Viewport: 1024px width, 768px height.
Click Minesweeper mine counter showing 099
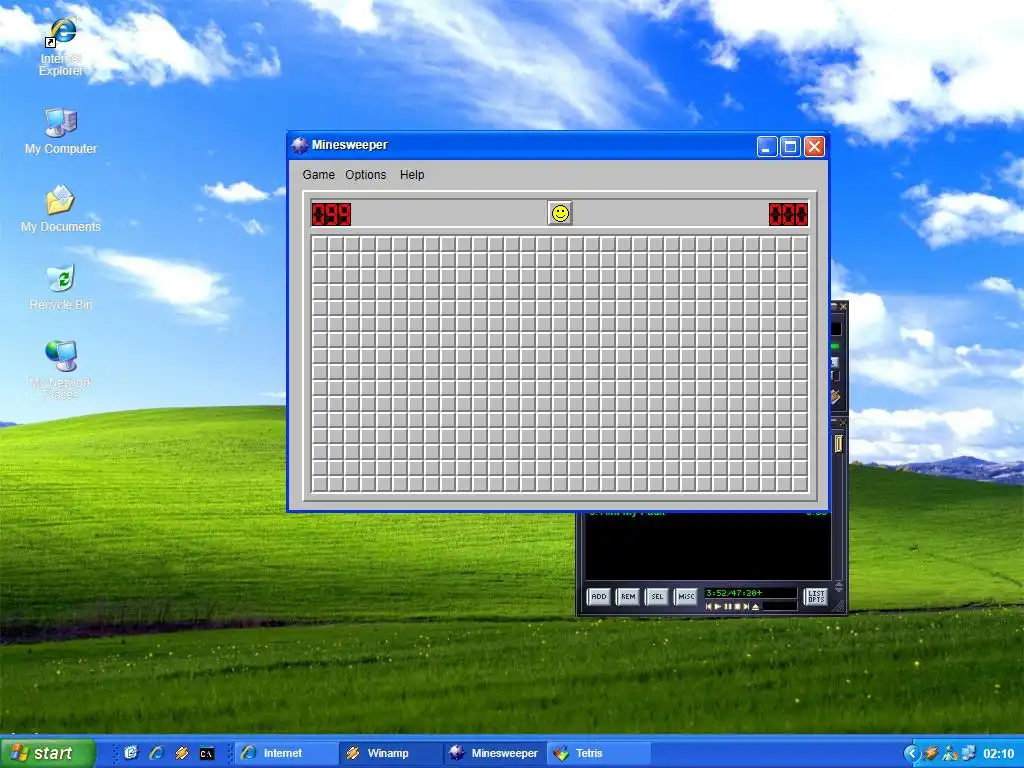coord(331,214)
